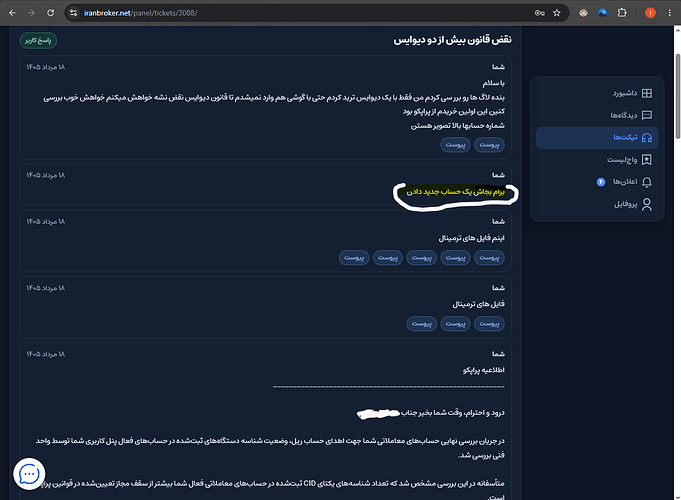Click the first extension icon in toolbar
Image resolution: width=681 pixels, height=500 pixels.
pyautogui.click(x=583, y=13)
